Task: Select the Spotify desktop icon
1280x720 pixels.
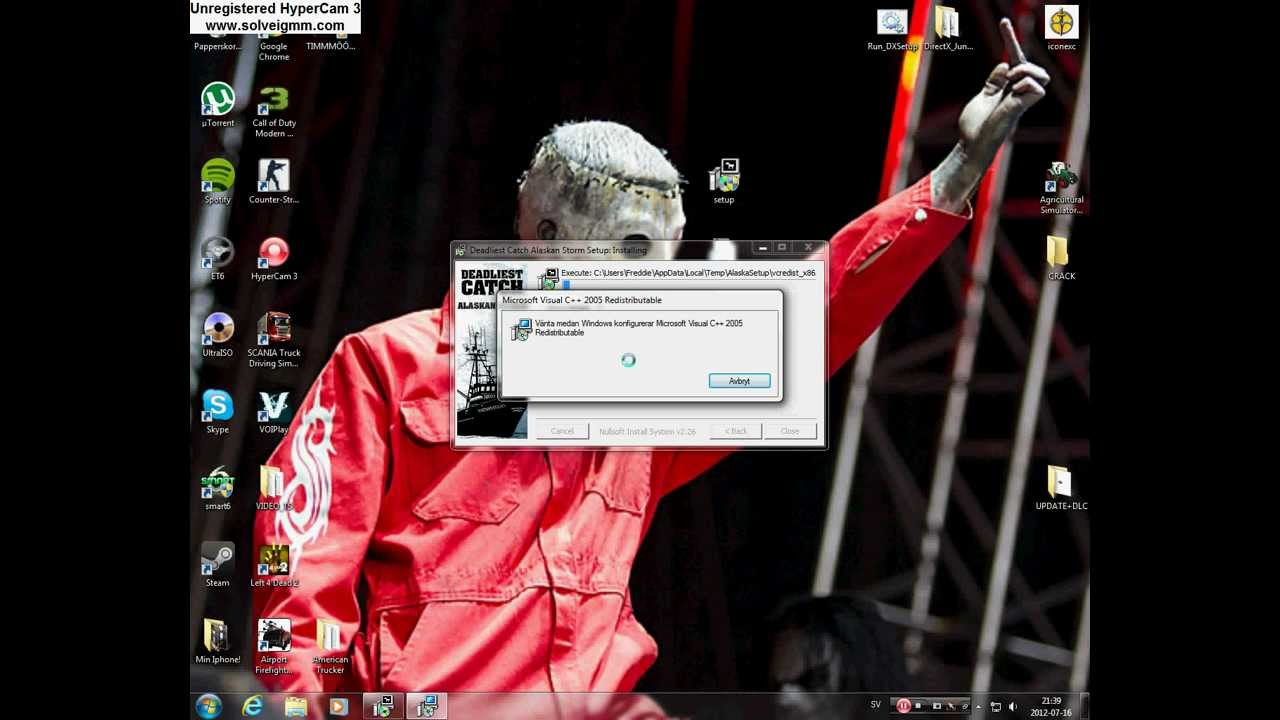Action: pos(218,182)
